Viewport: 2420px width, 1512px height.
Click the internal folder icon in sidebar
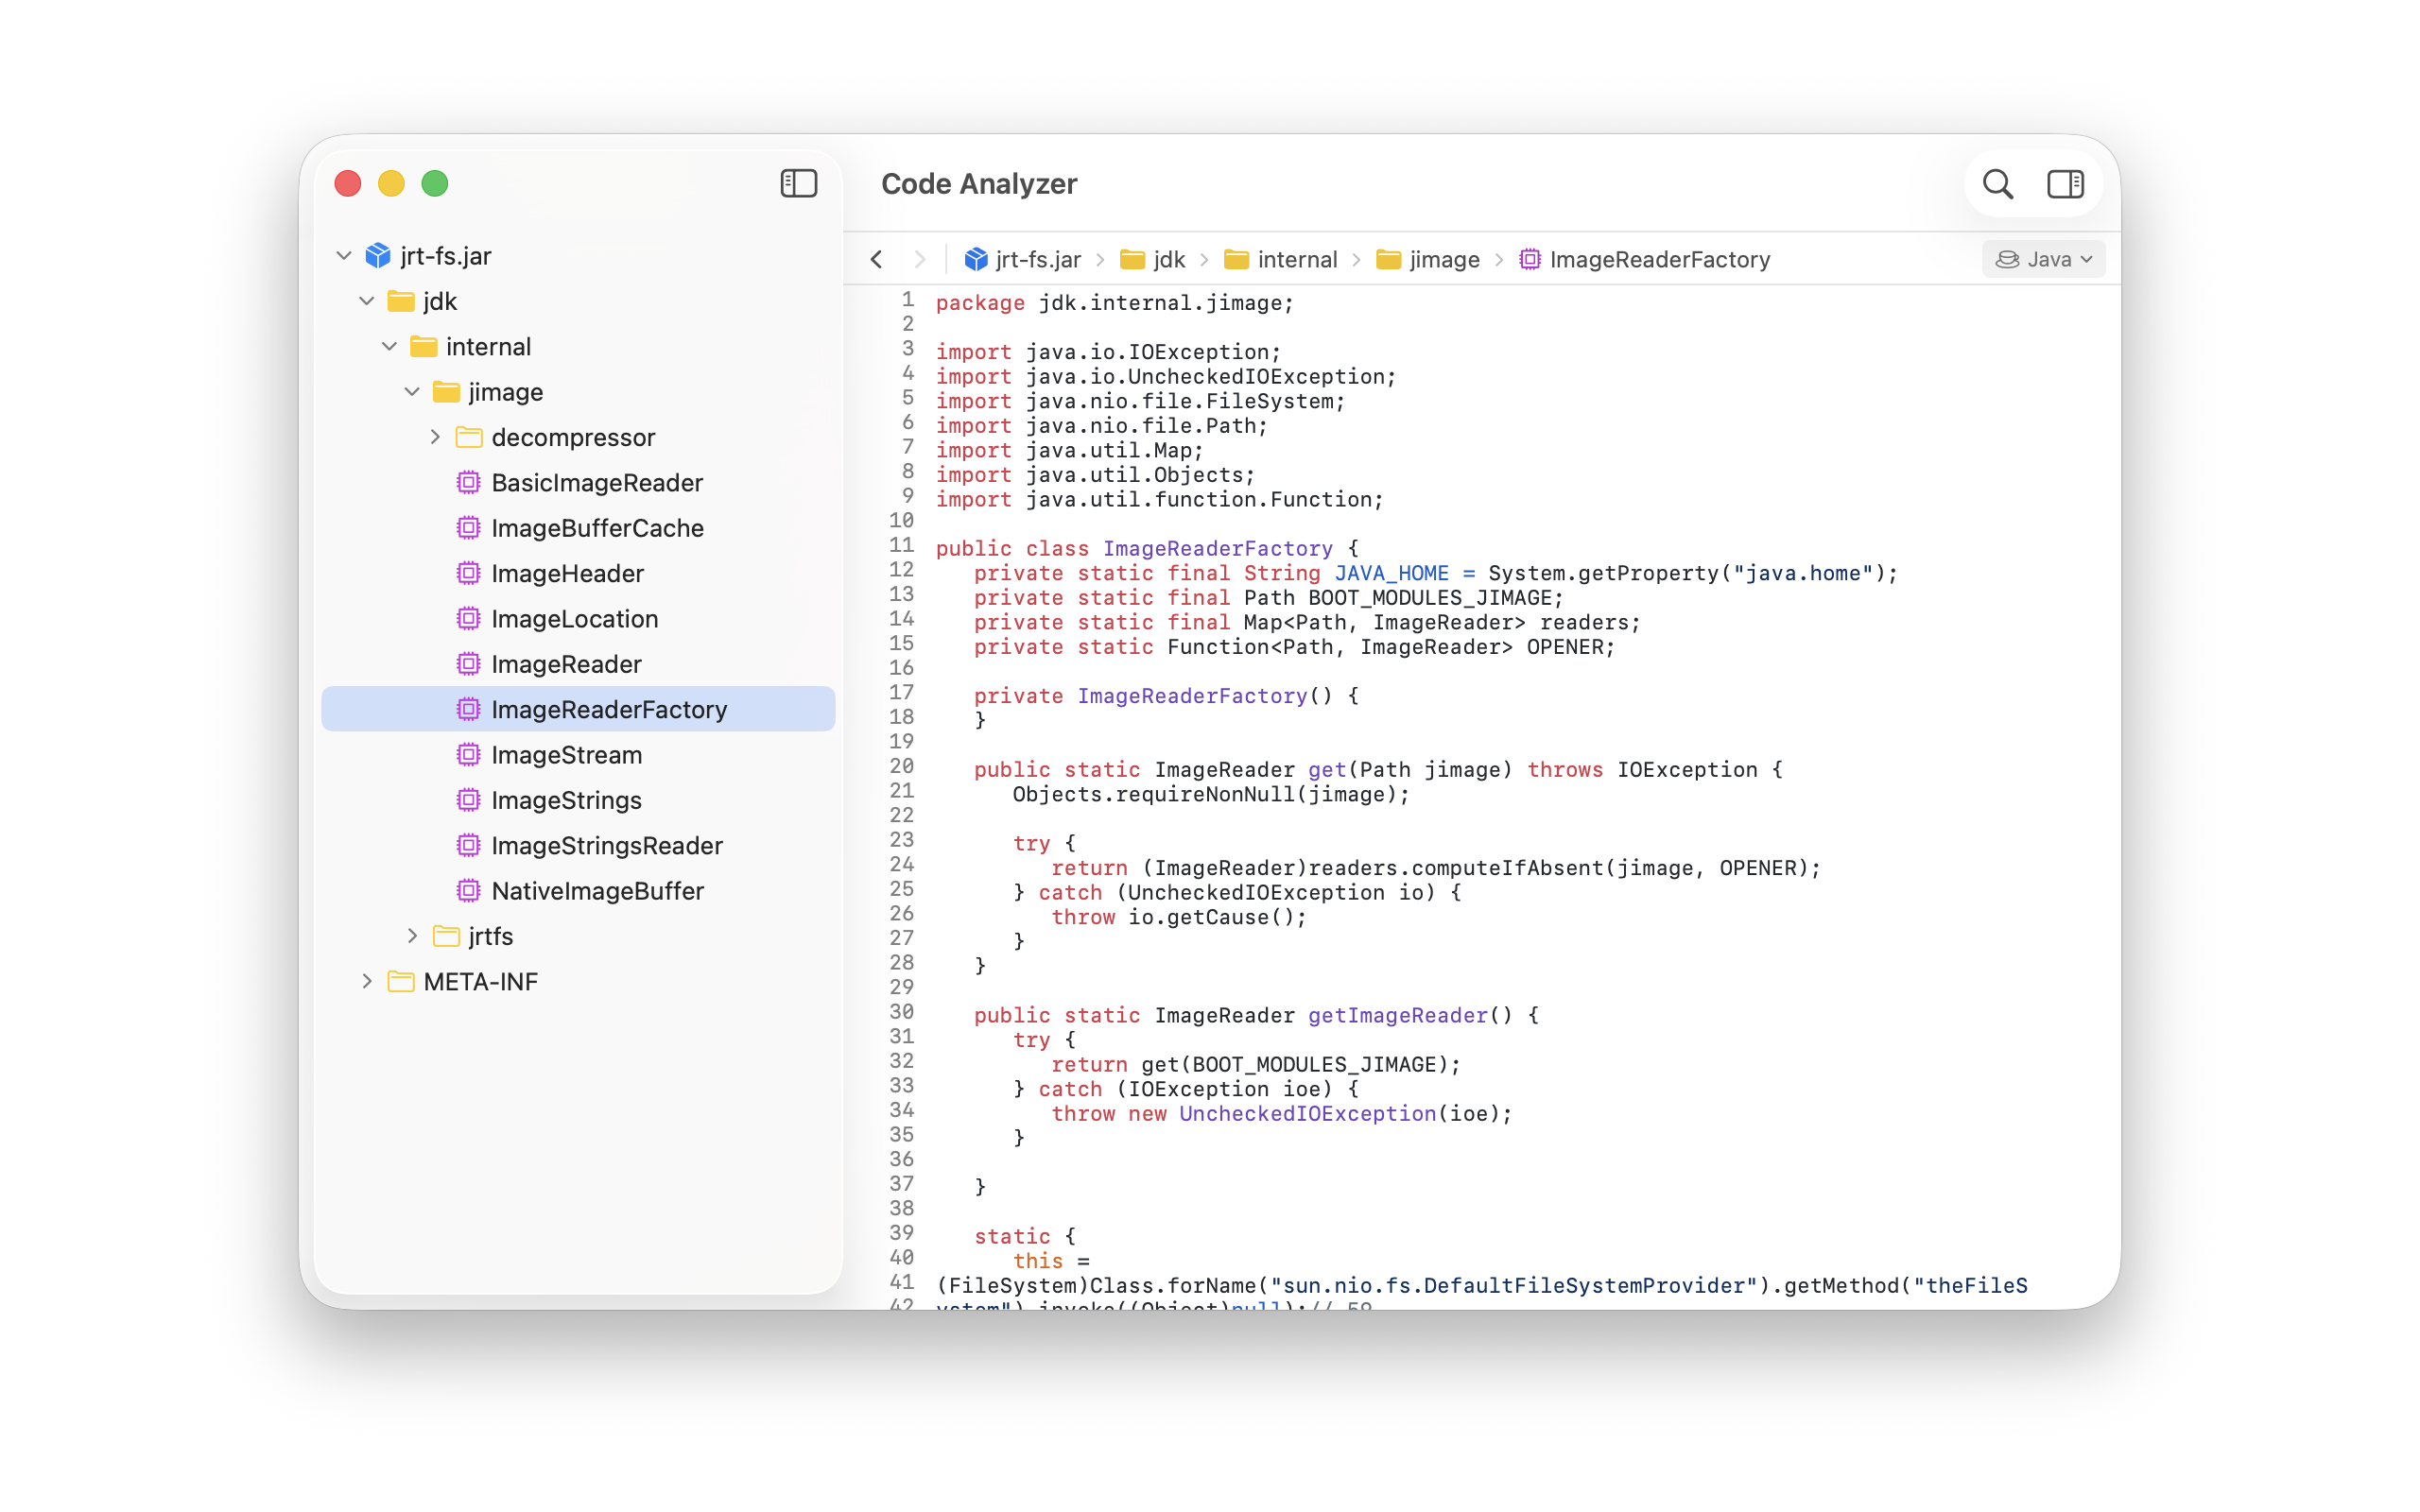pyautogui.click(x=424, y=347)
